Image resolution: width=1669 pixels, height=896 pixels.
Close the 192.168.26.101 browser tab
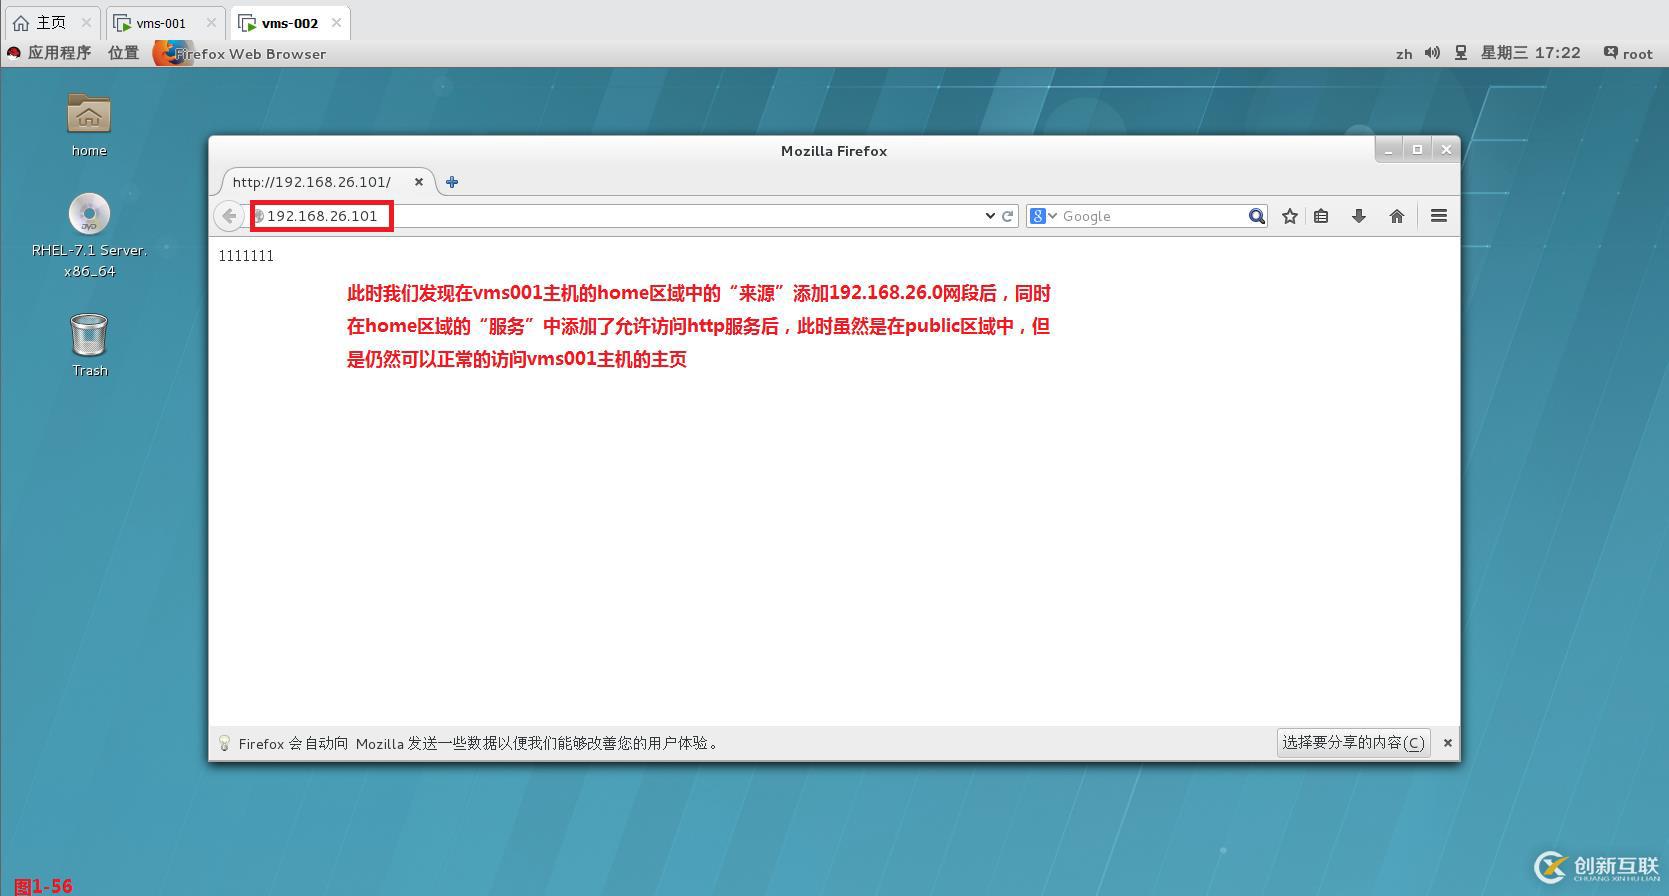click(419, 182)
